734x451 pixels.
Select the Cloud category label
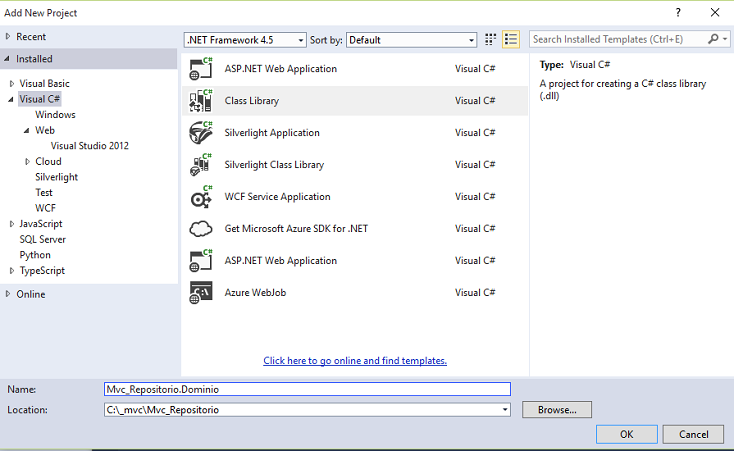[48, 161]
